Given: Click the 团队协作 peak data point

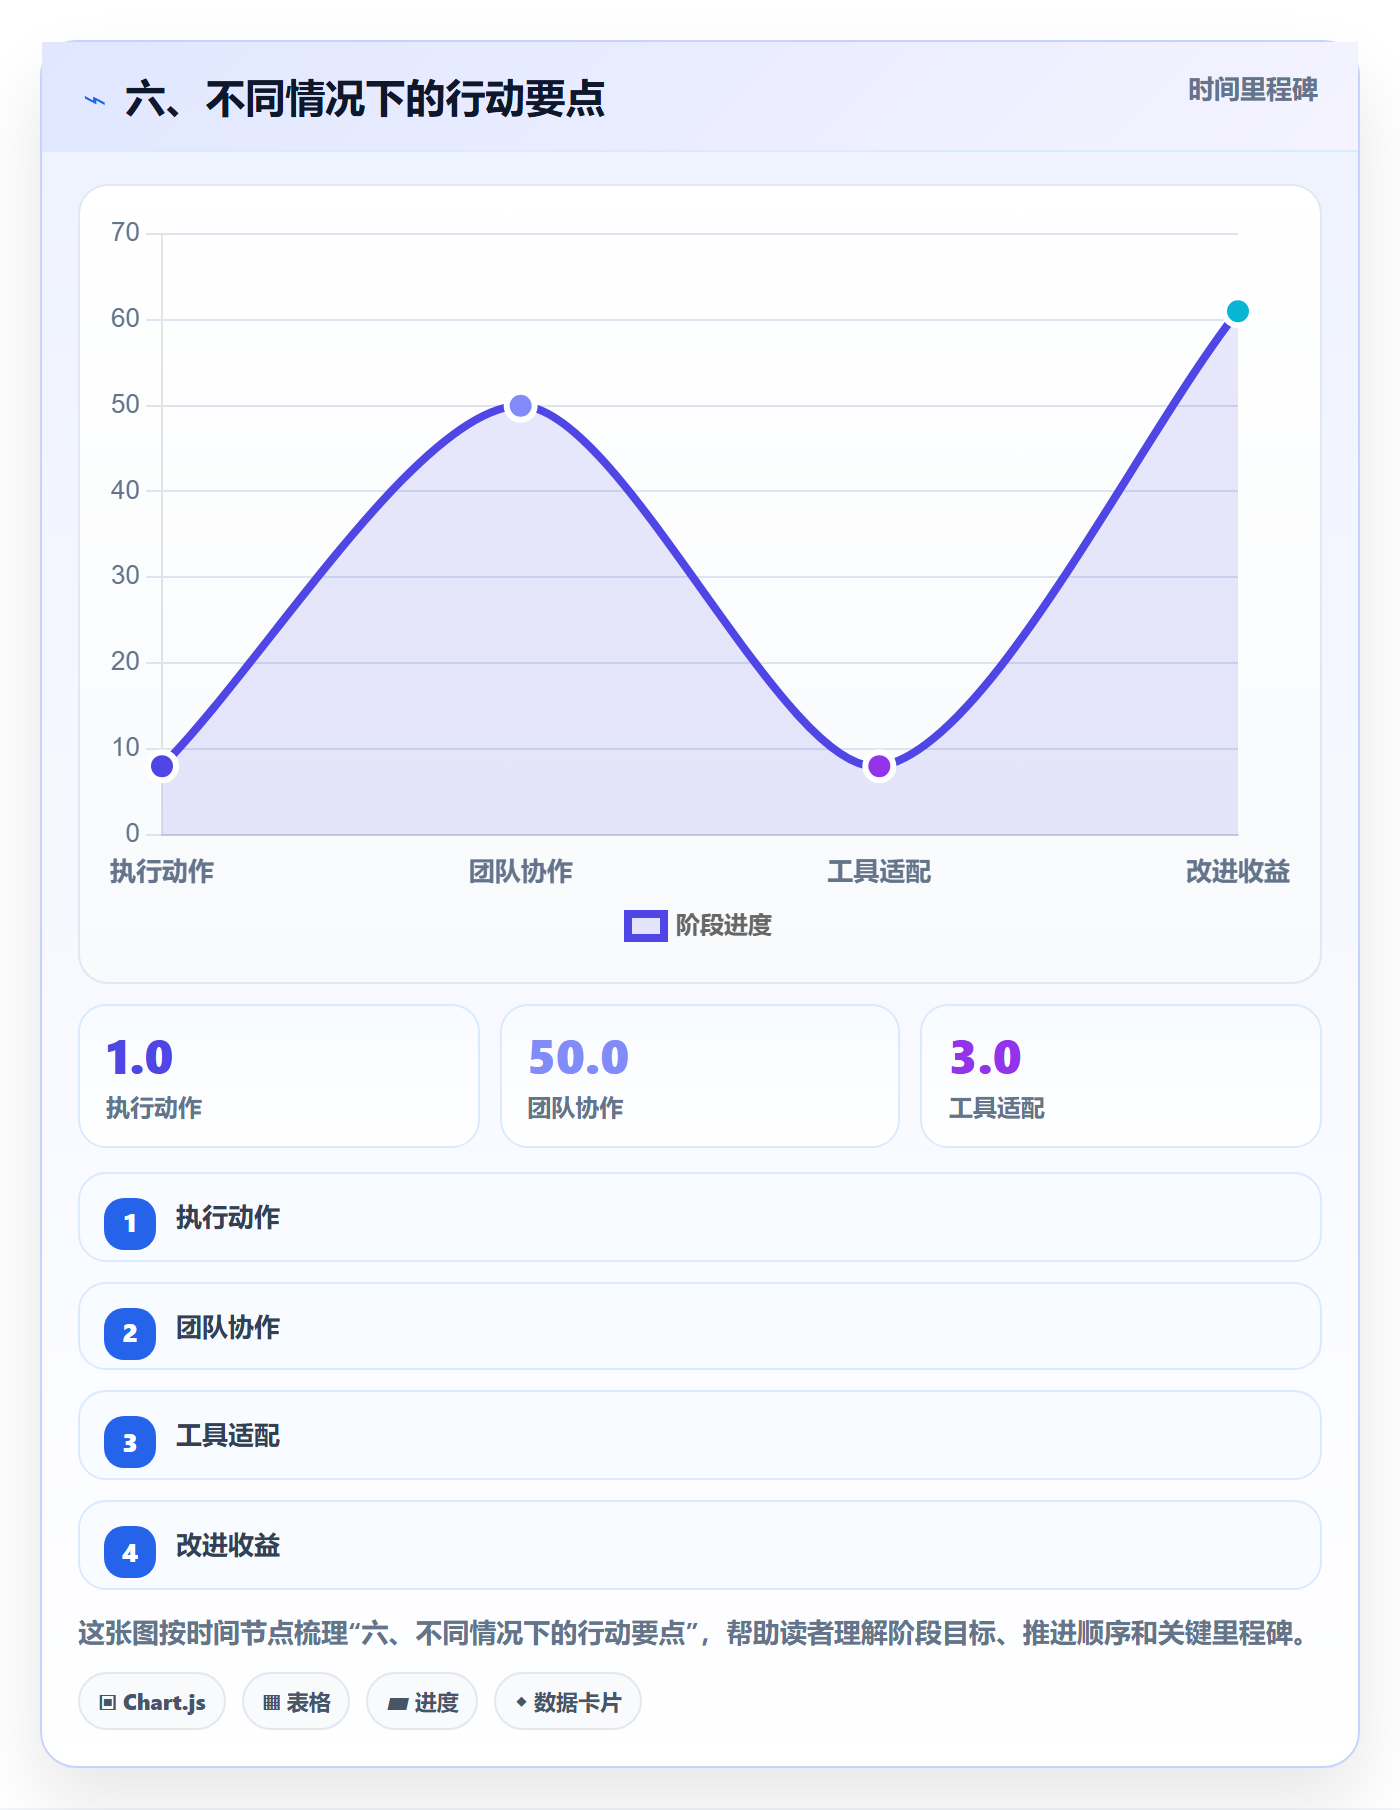Looking at the screenshot, I should [520, 406].
